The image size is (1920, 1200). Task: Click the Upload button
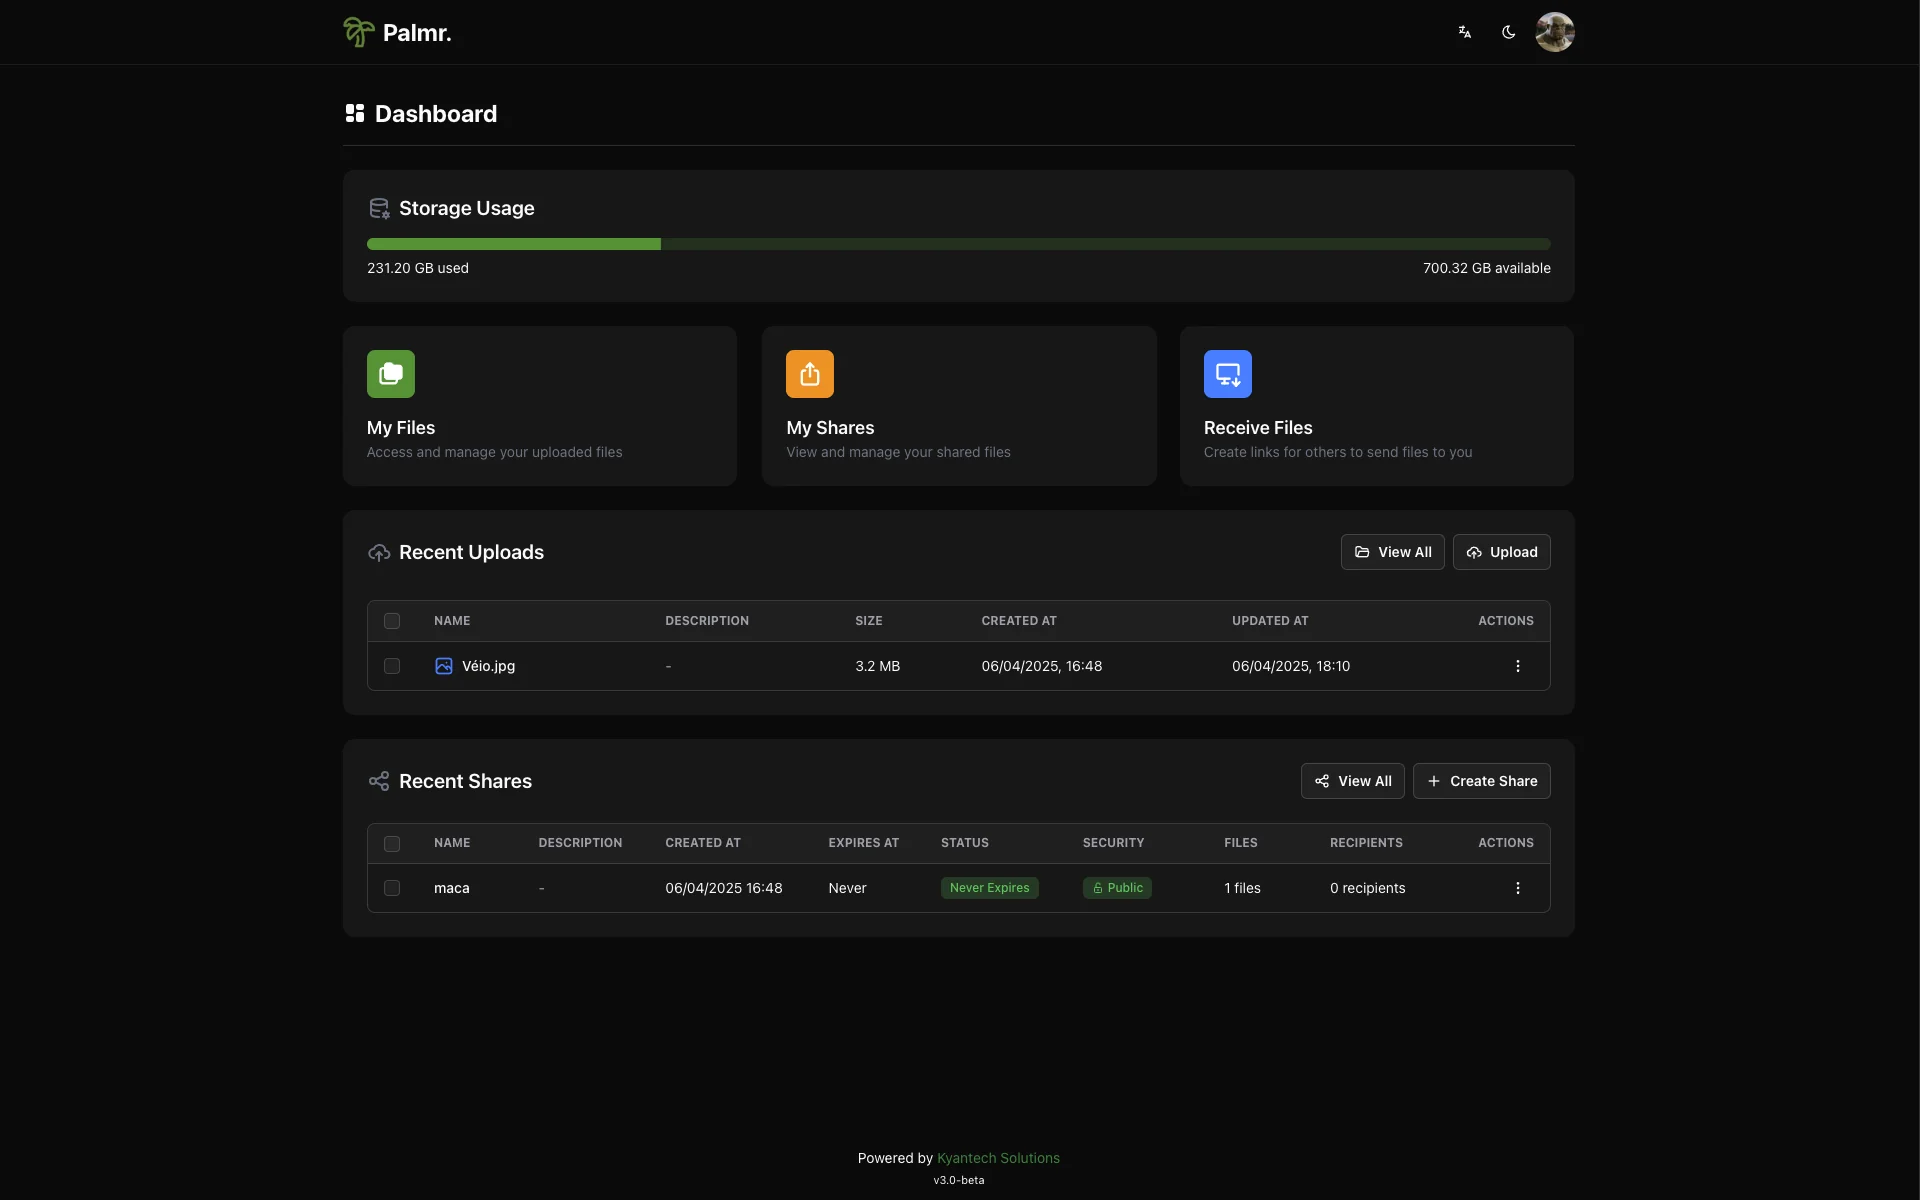(x=1501, y=552)
